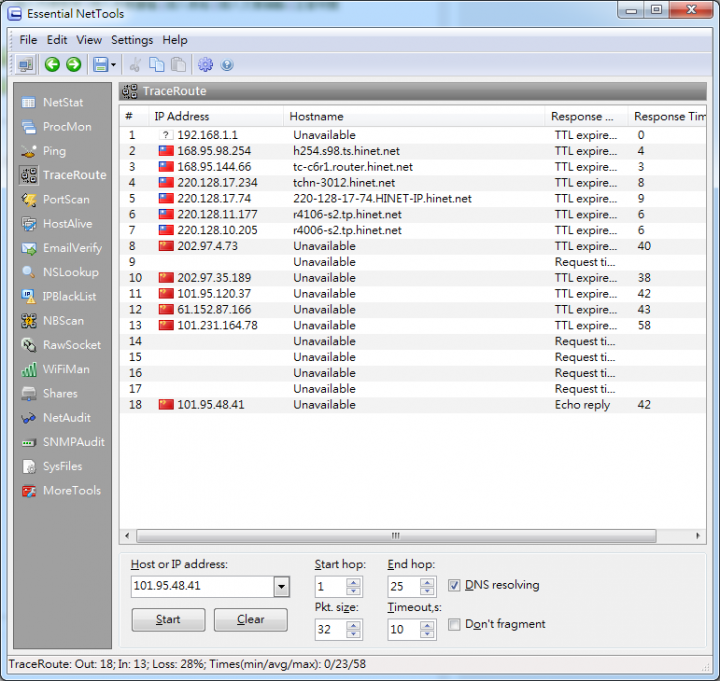Select row with IP 192.168.1.1
Screen dimensions: 720x681
(413, 135)
